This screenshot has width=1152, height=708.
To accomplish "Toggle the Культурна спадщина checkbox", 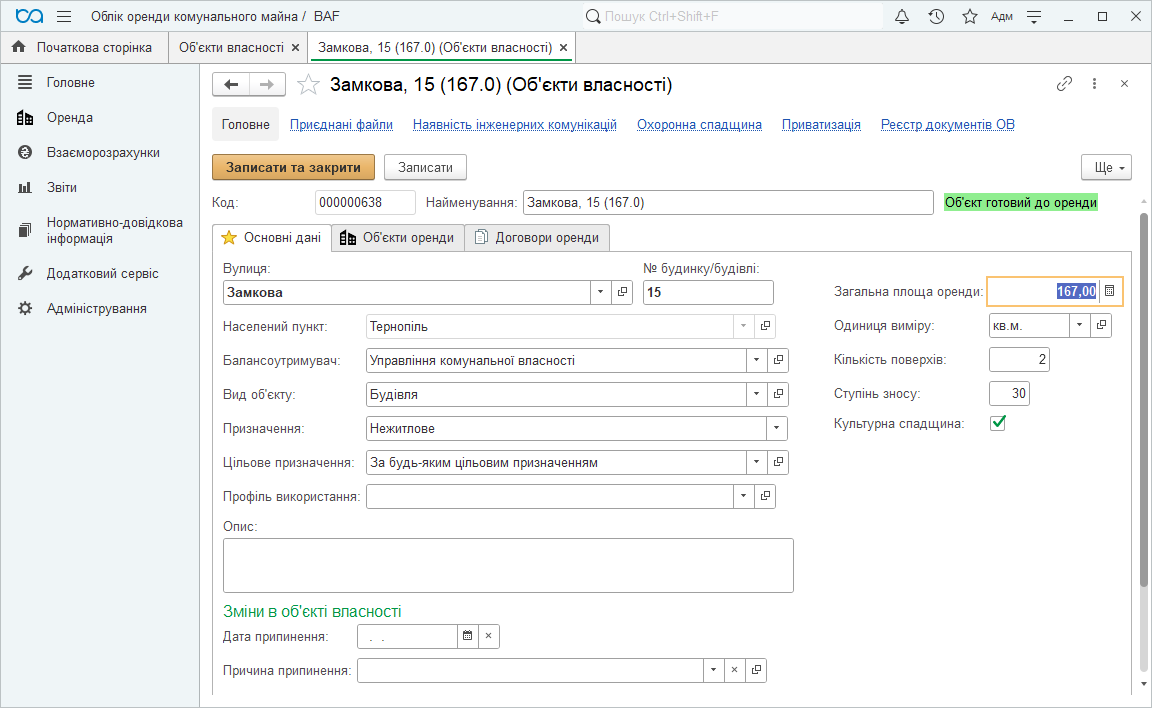I will point(997,423).
